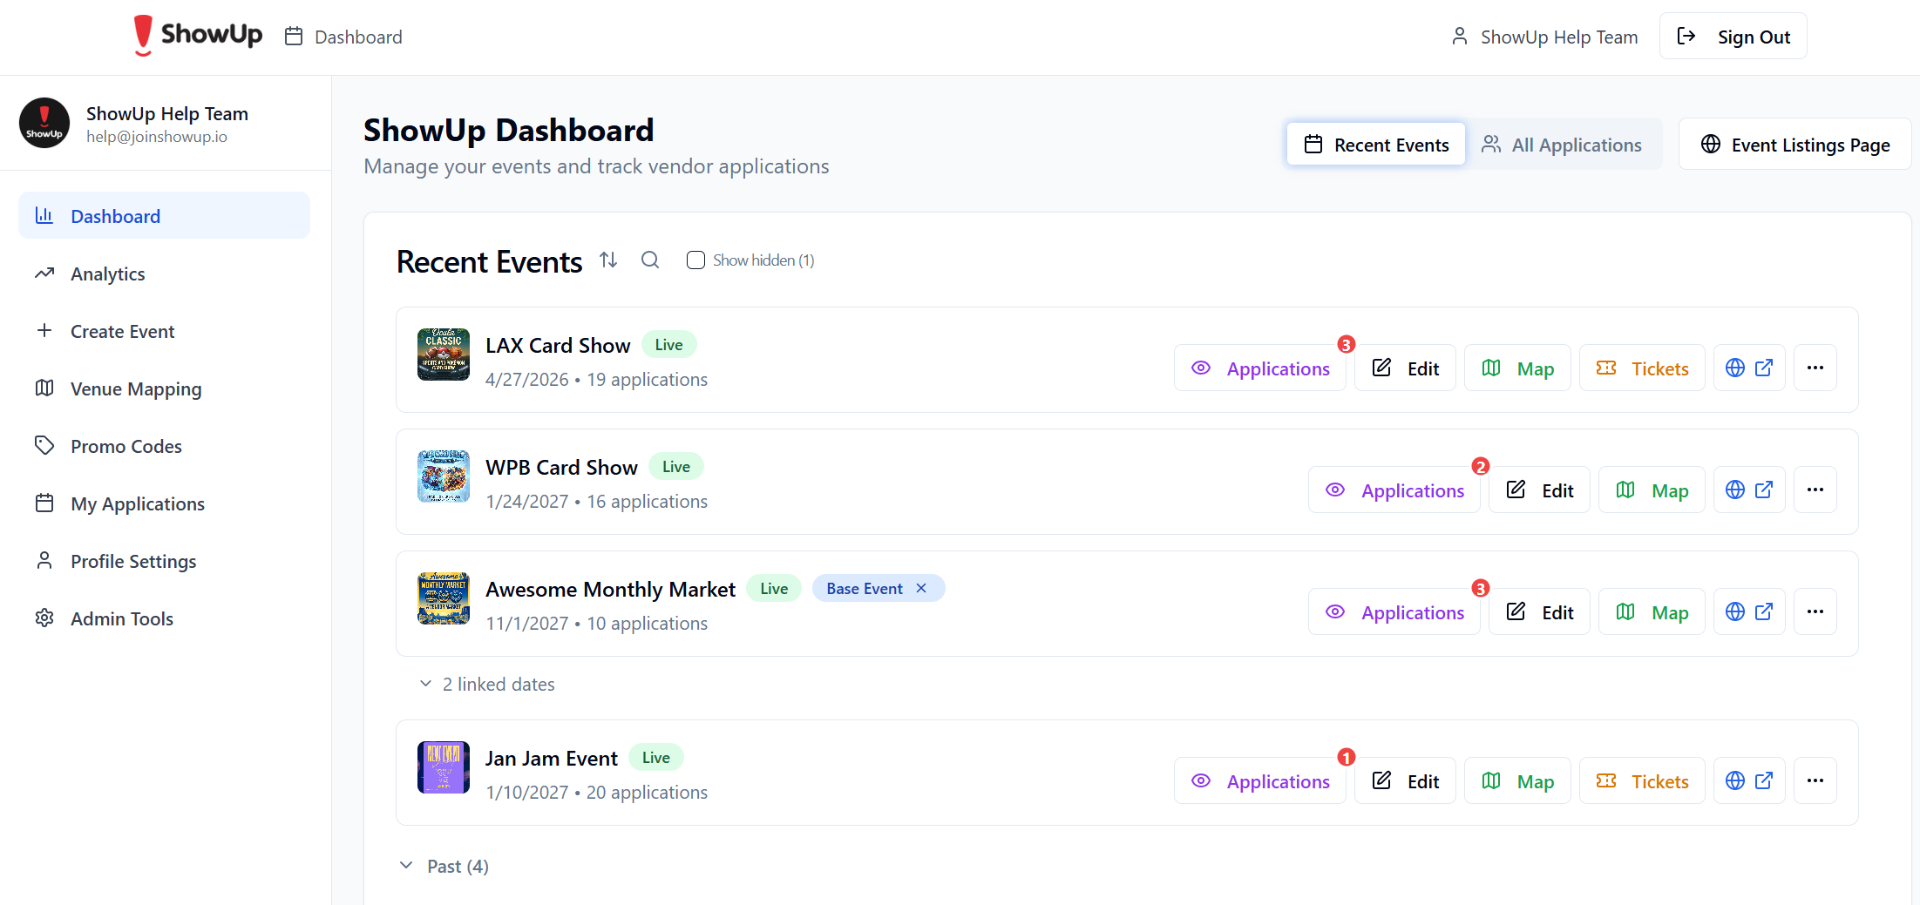Click the LAX Card Show title
Image resolution: width=1920 pixels, height=905 pixels.
click(558, 345)
